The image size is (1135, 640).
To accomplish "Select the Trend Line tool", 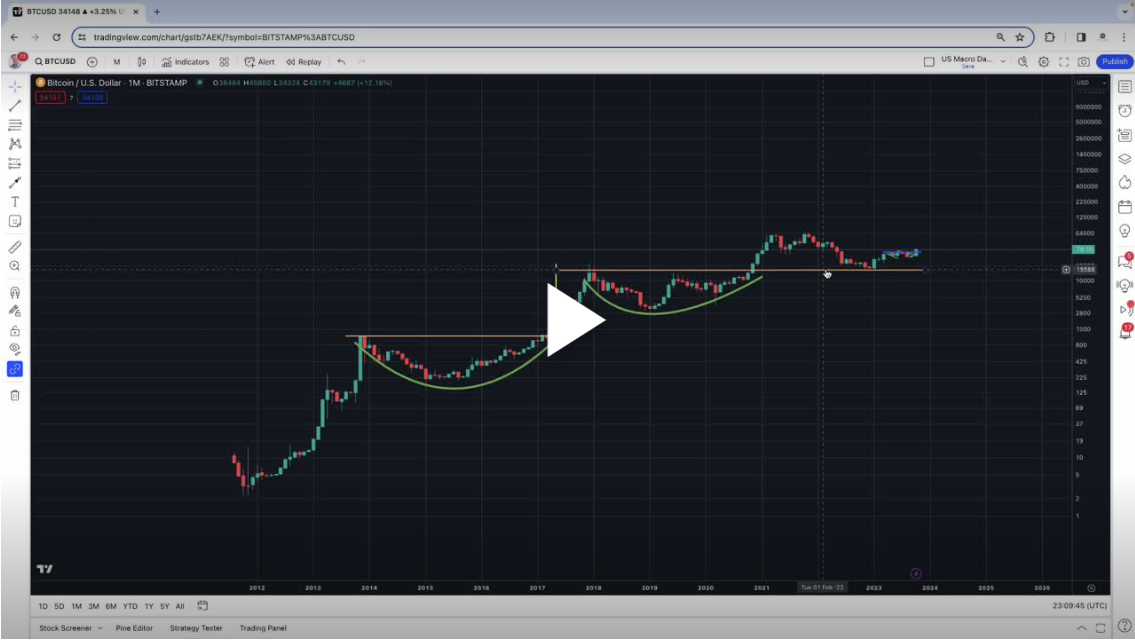I will 12,105.
